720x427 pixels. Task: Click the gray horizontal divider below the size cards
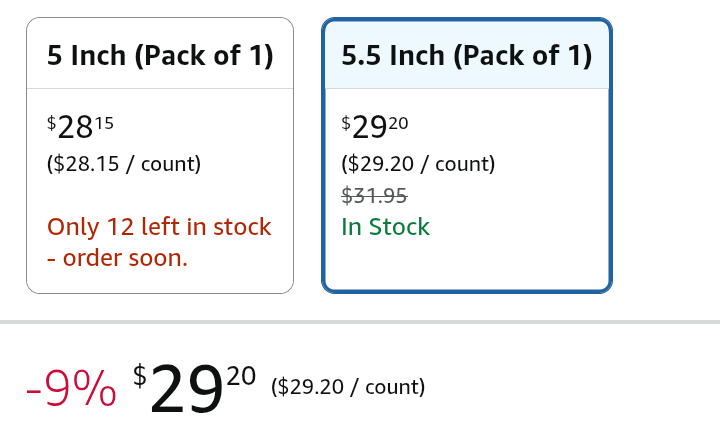[x=360, y=322]
